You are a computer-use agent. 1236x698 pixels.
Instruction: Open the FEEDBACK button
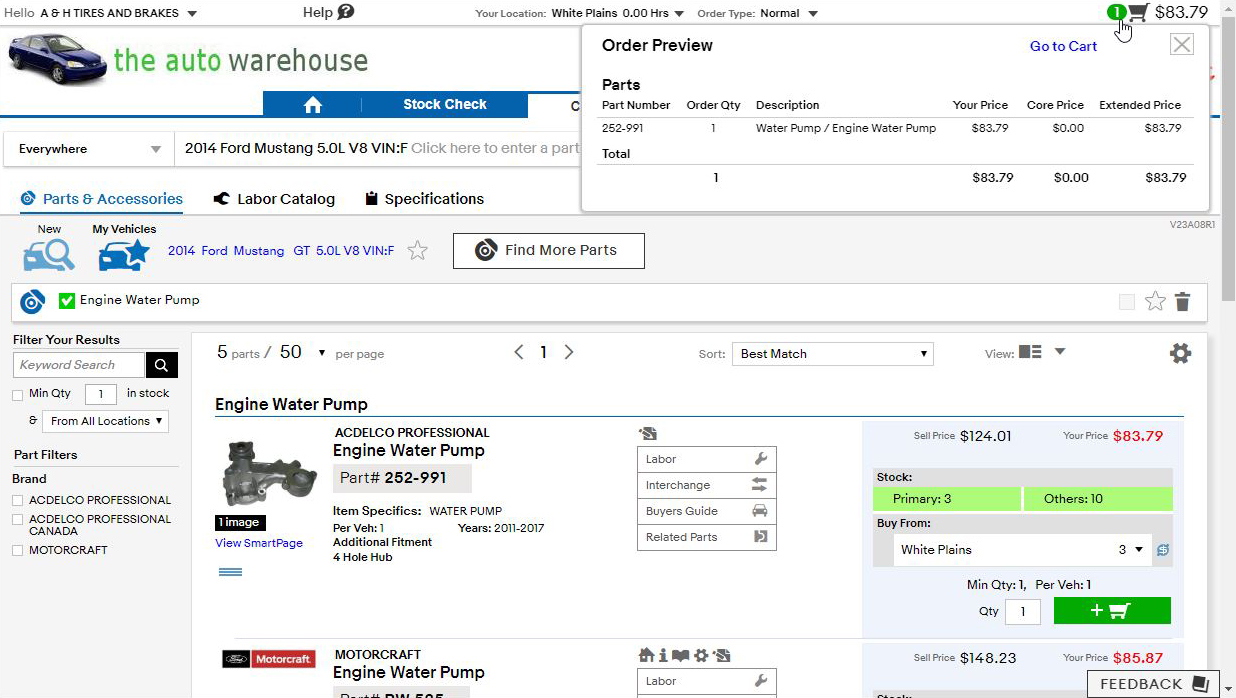(x=1154, y=684)
